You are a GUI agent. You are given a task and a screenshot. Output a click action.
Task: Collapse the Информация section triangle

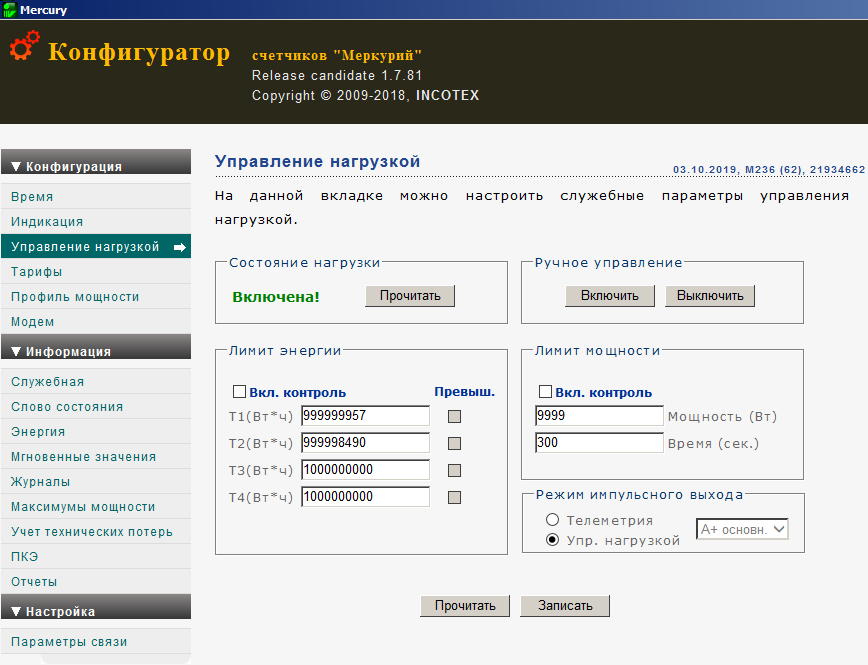click(x=16, y=351)
